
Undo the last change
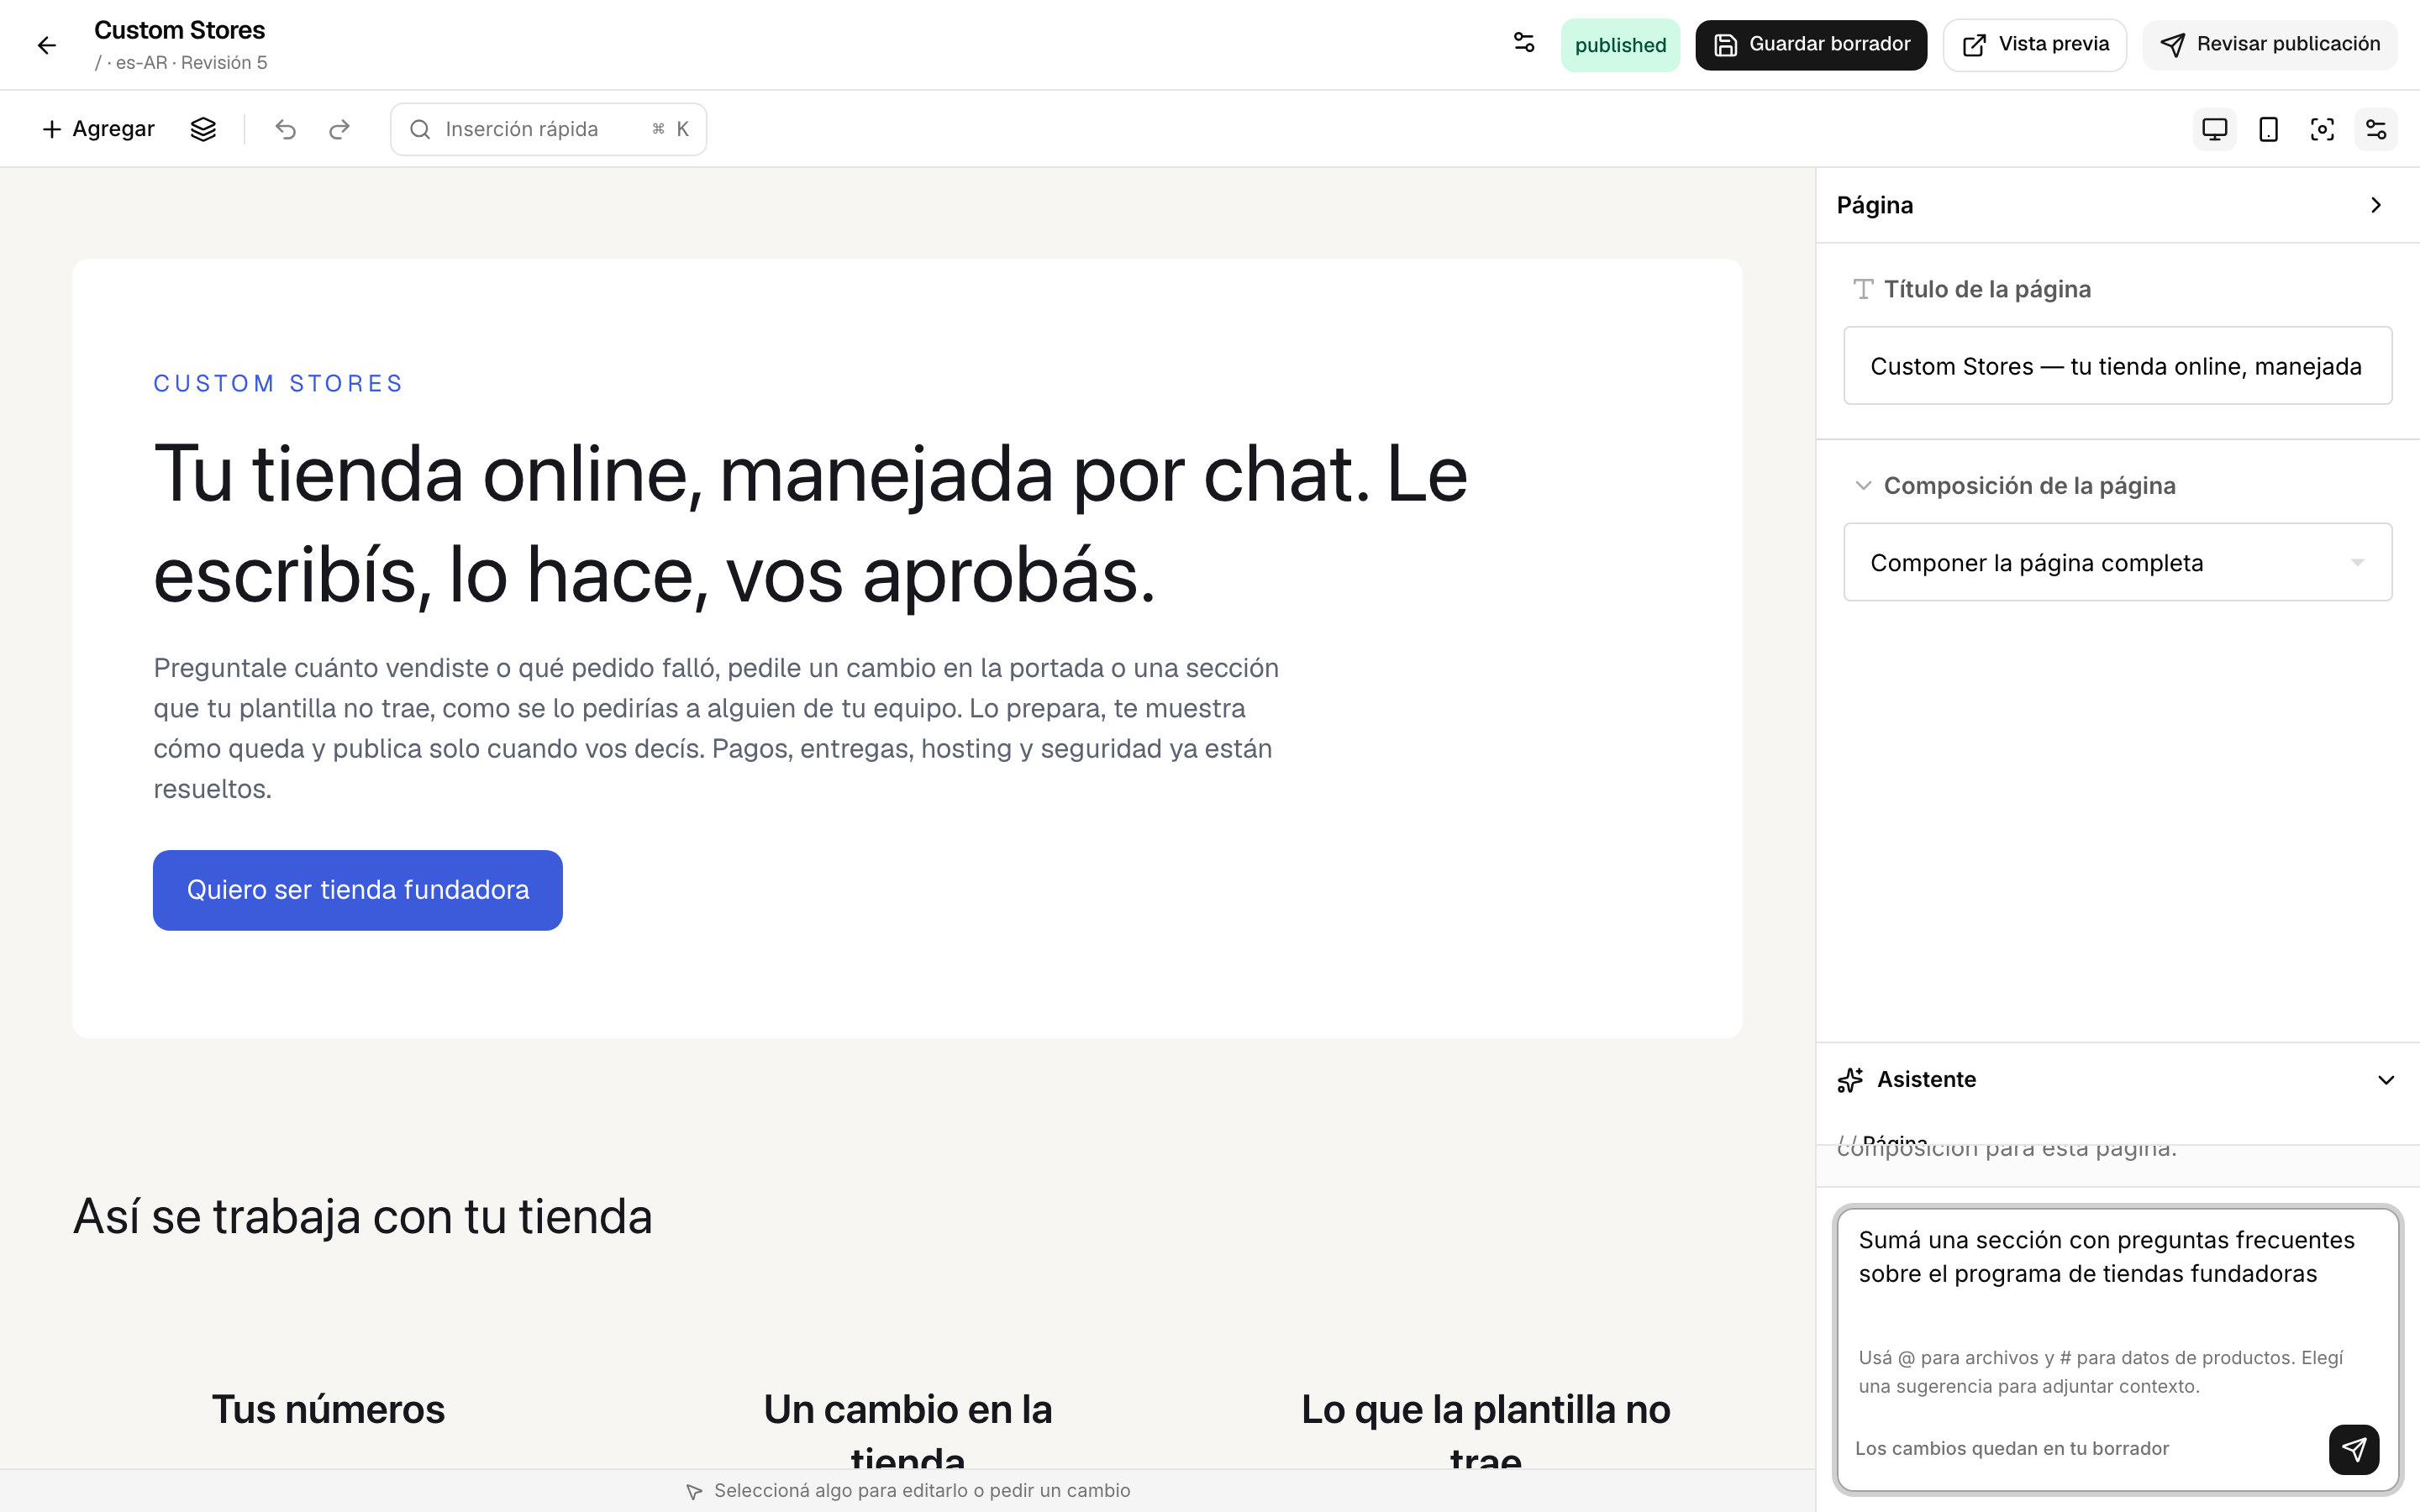(x=286, y=129)
